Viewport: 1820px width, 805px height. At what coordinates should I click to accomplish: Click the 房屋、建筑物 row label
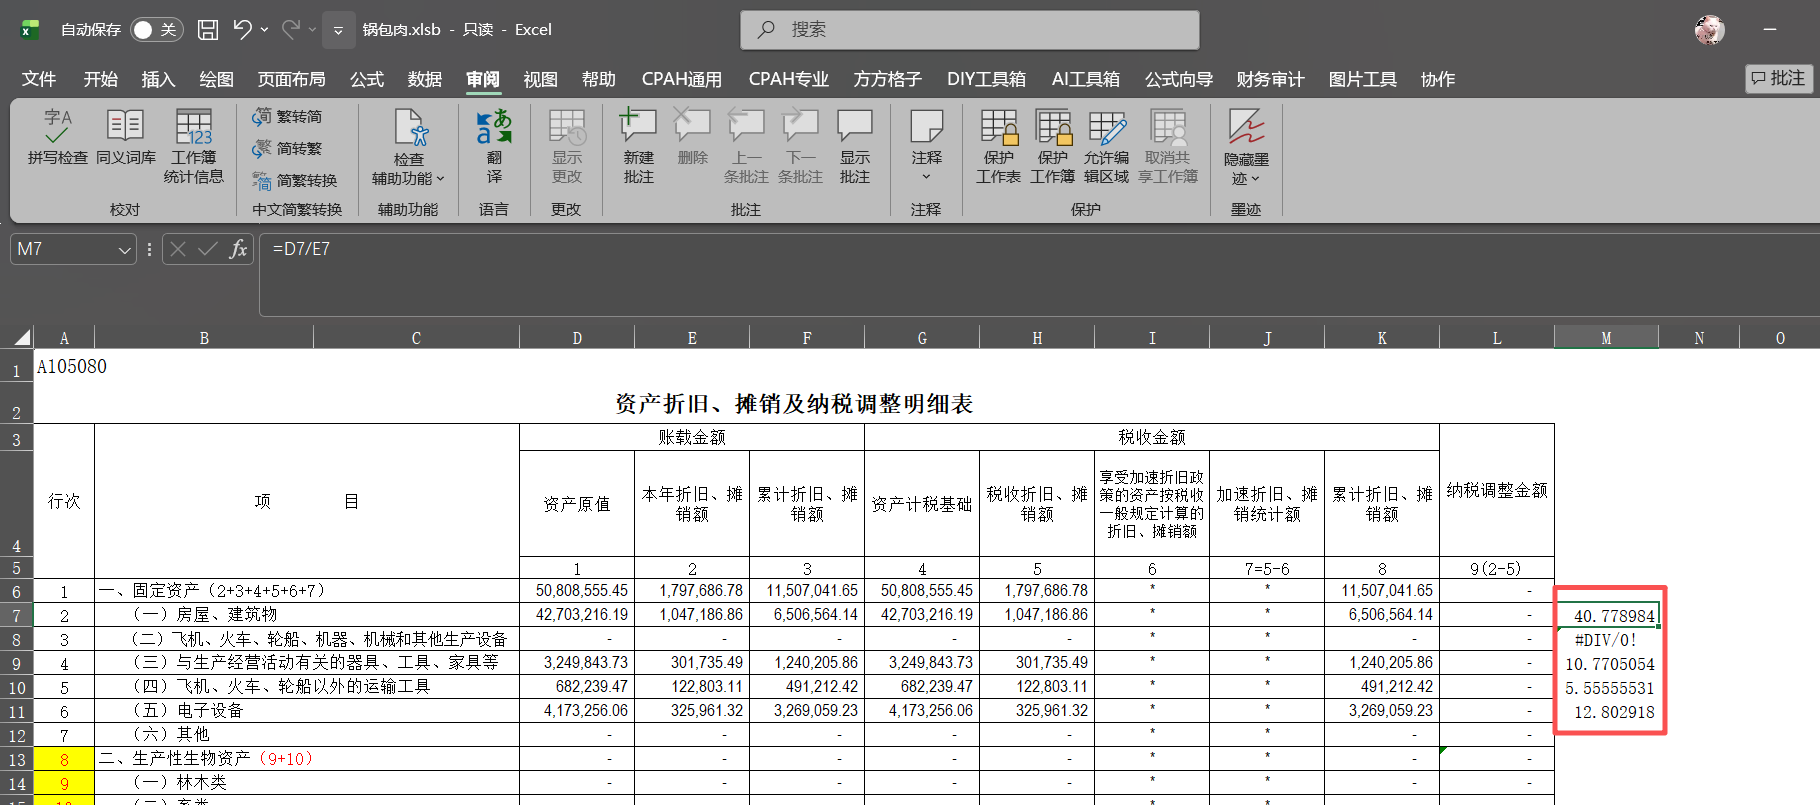point(205,615)
